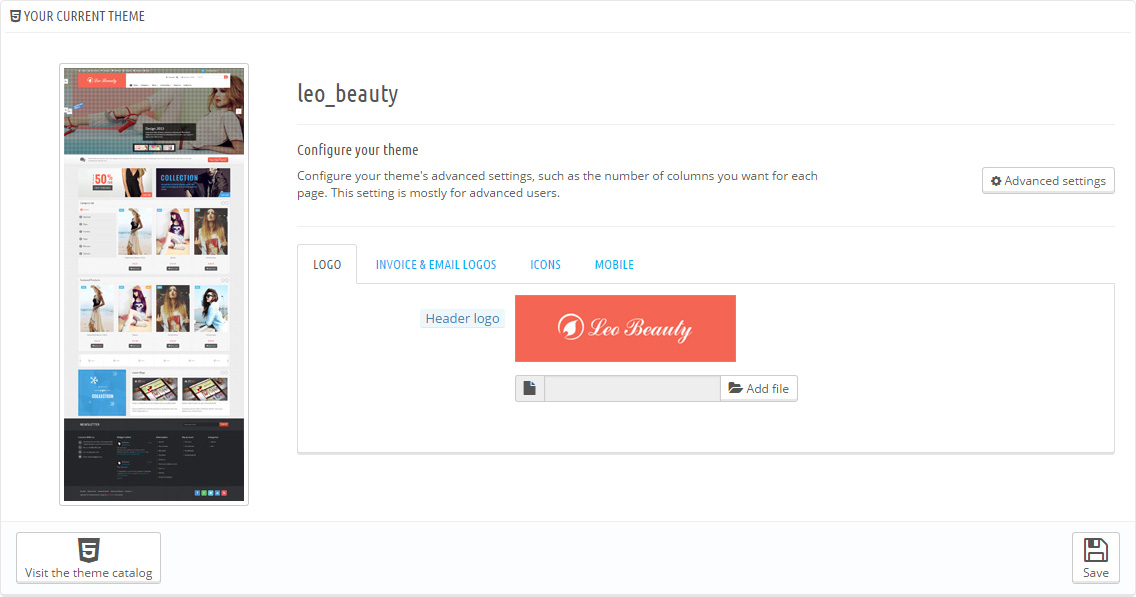Click the HTML5 icon beside Your Current Theme

pyautogui.click(x=15, y=16)
